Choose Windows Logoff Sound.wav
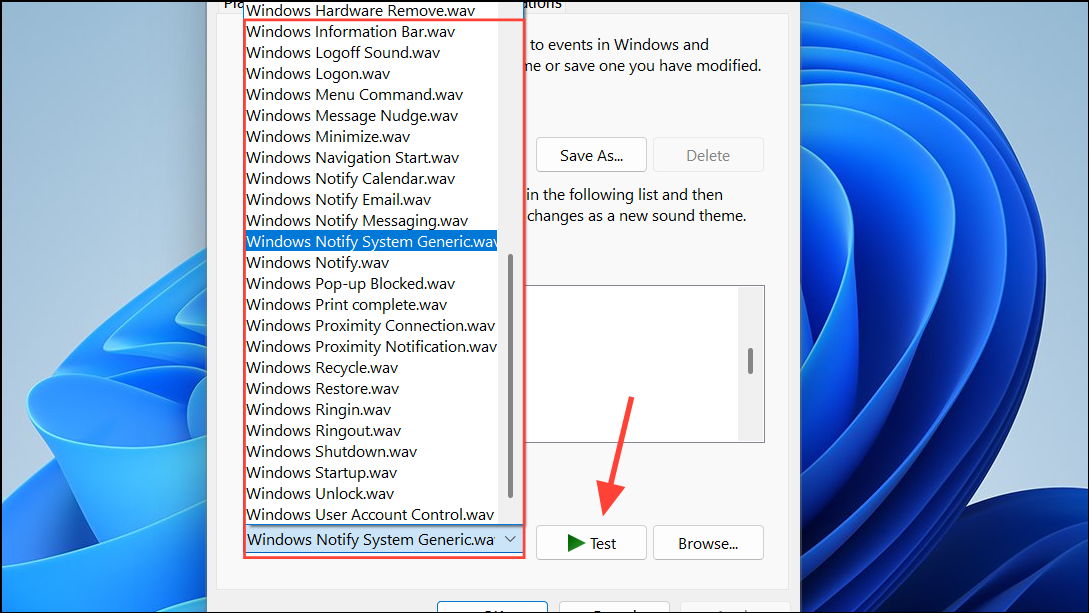The width and height of the screenshot is (1089, 613). pyautogui.click(x=372, y=53)
